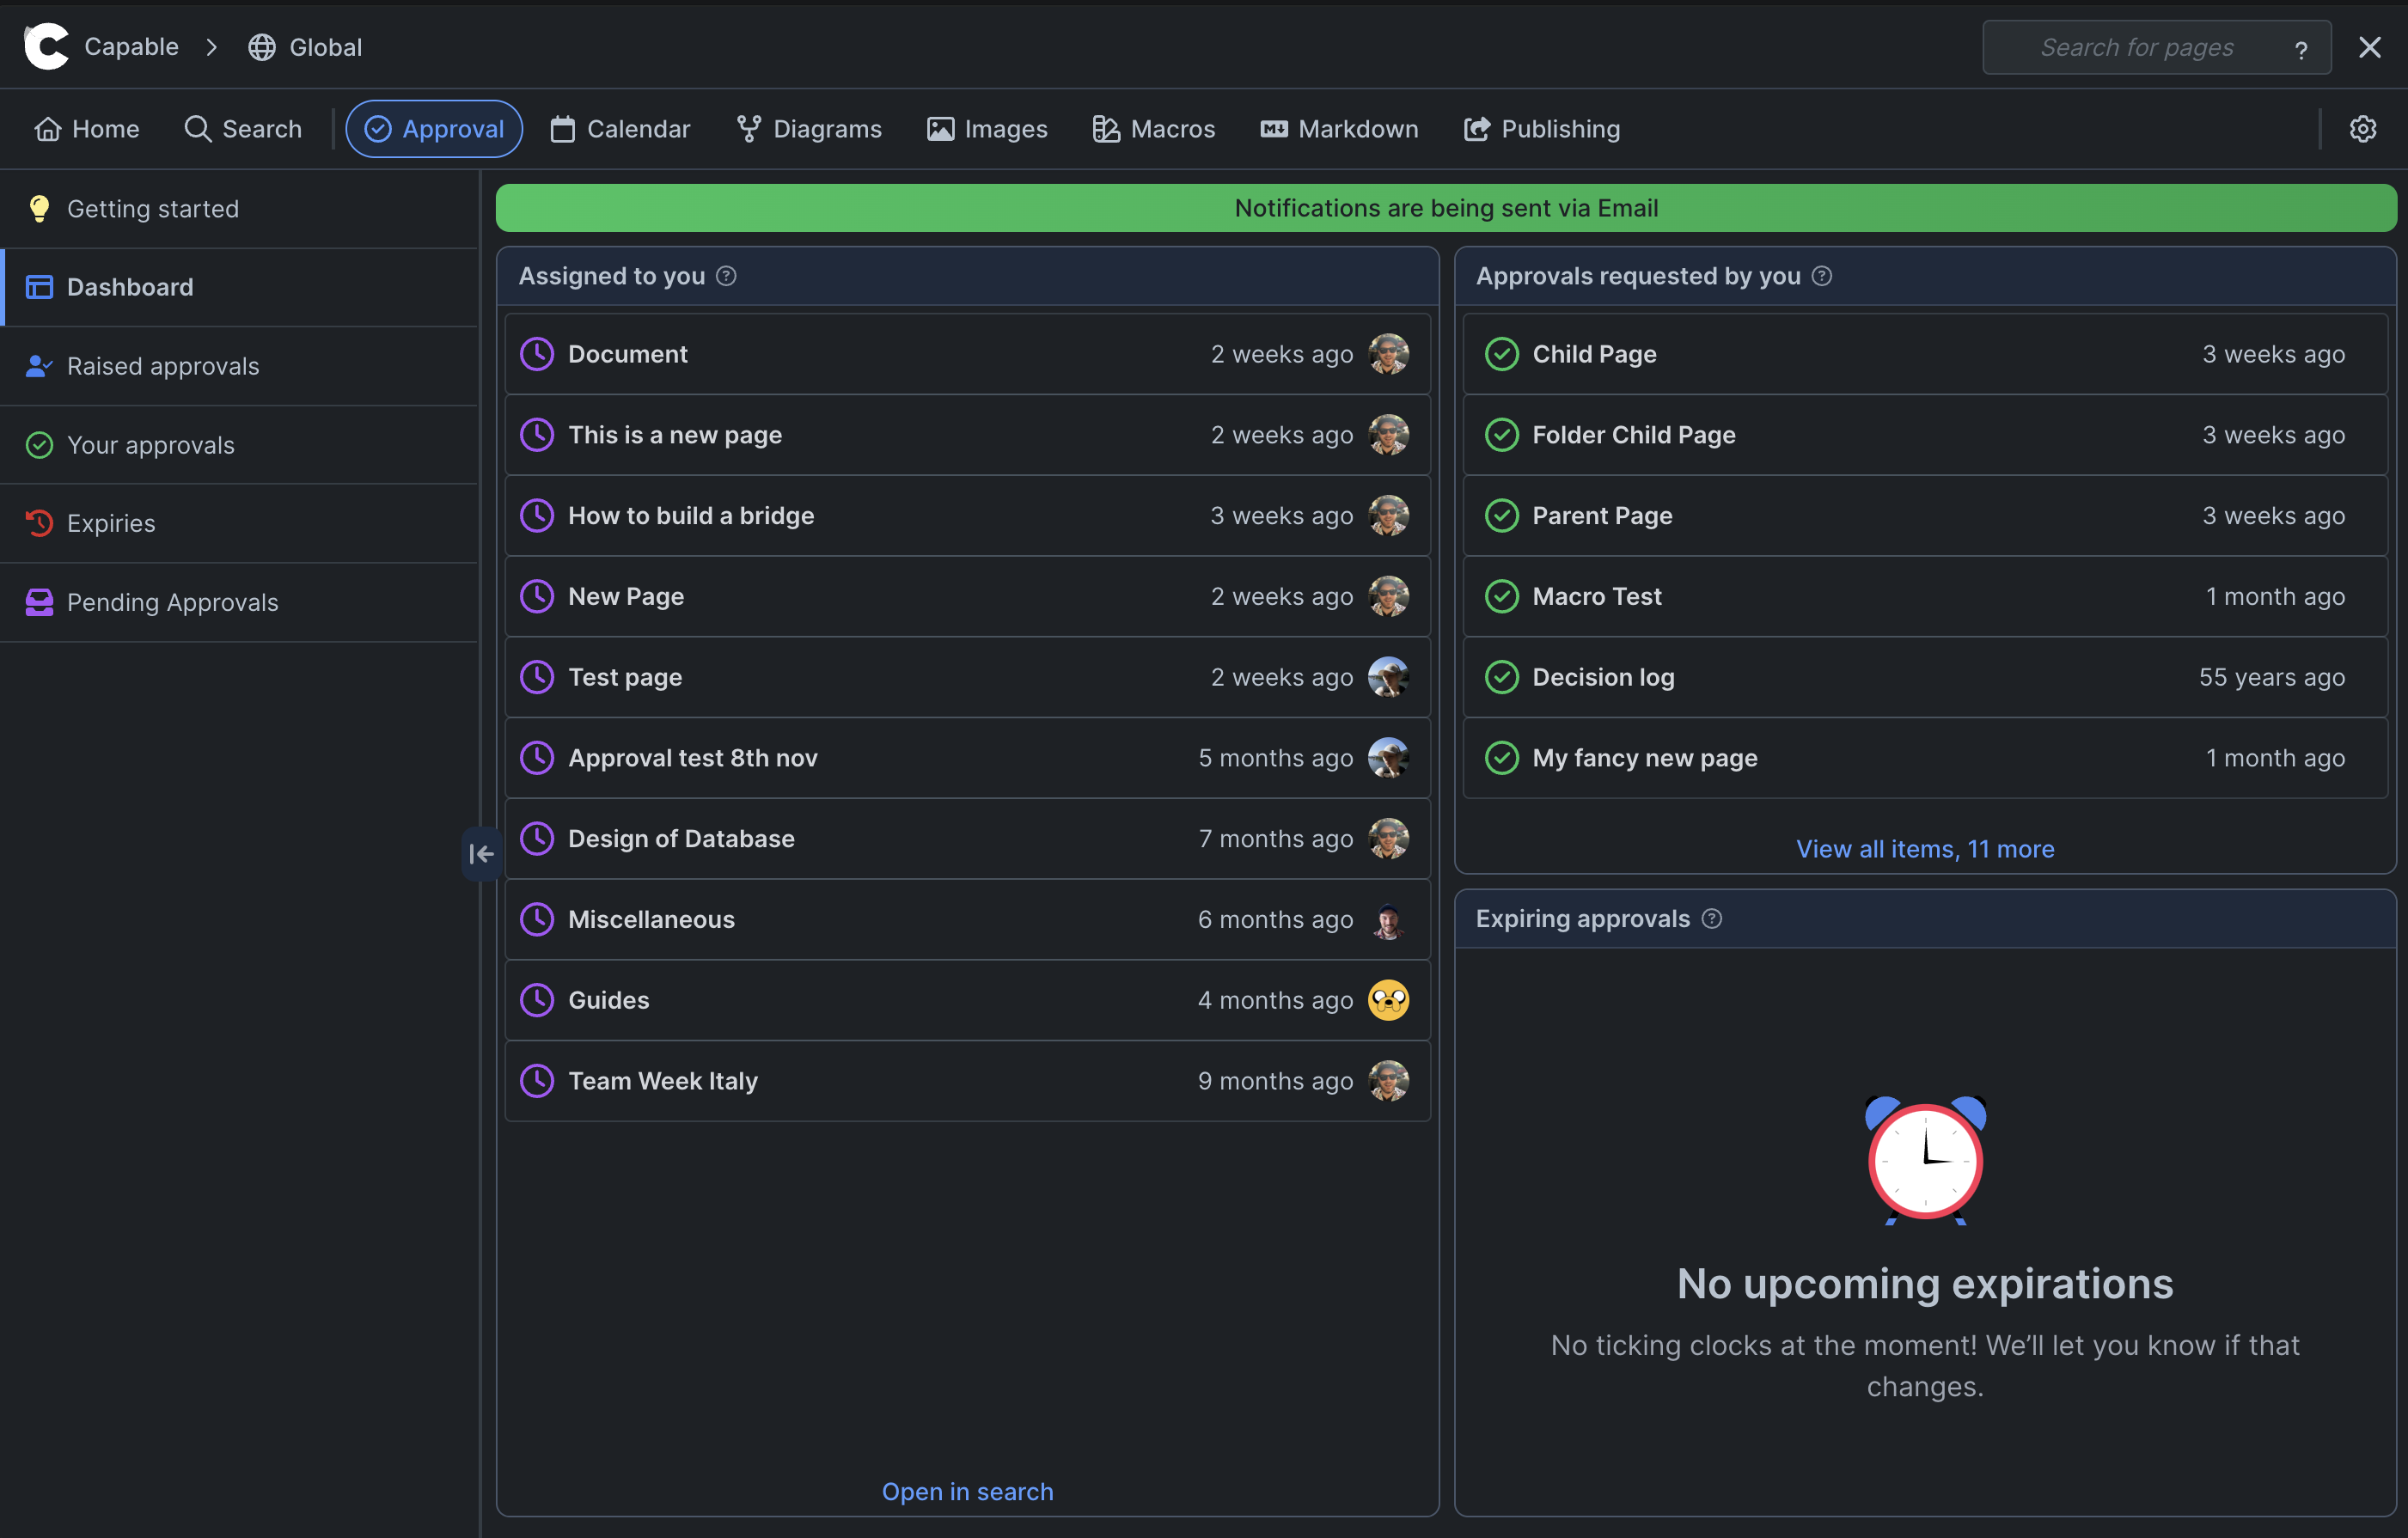Click the help icon beside Assigned to you
This screenshot has width=2408, height=1538.
pyautogui.click(x=727, y=276)
